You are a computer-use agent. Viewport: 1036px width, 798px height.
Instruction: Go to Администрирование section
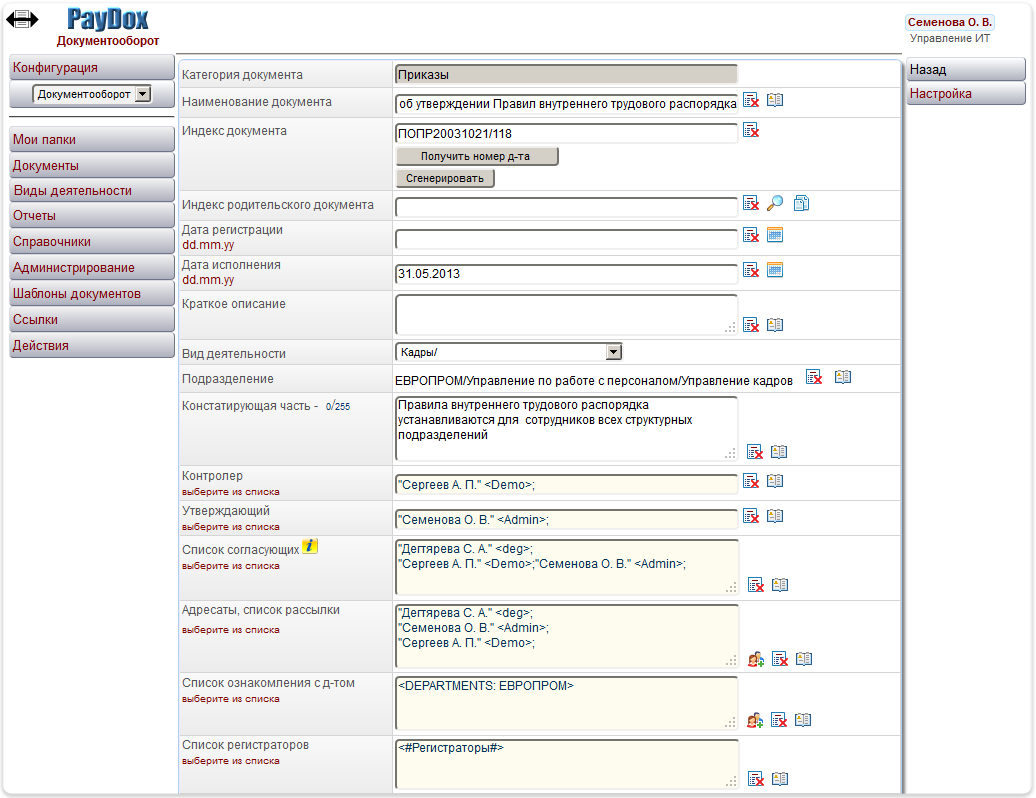pyautogui.click(x=91, y=268)
